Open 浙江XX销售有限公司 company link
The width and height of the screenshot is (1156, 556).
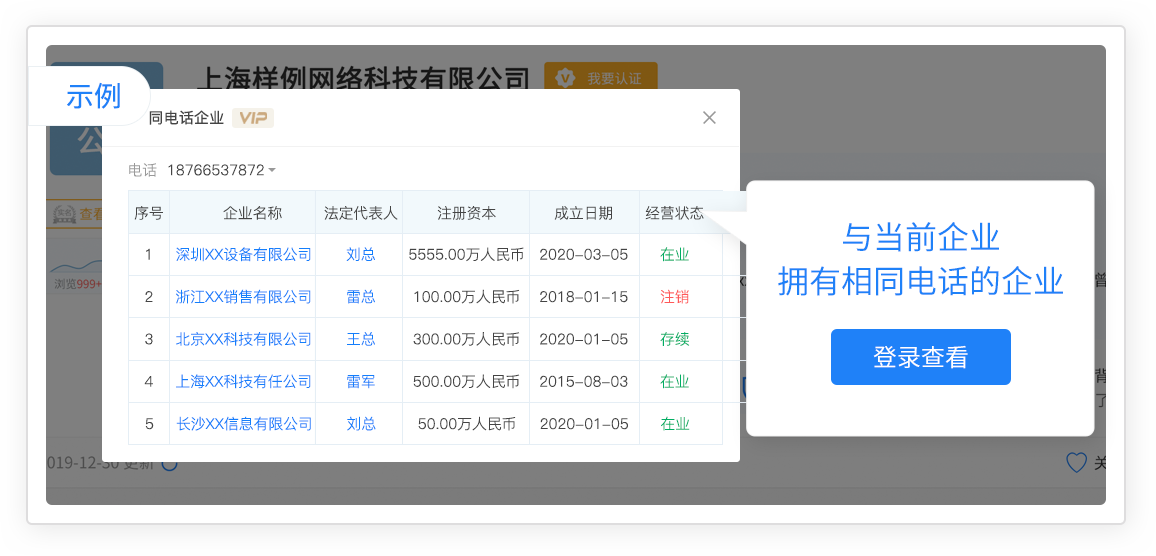click(x=243, y=297)
